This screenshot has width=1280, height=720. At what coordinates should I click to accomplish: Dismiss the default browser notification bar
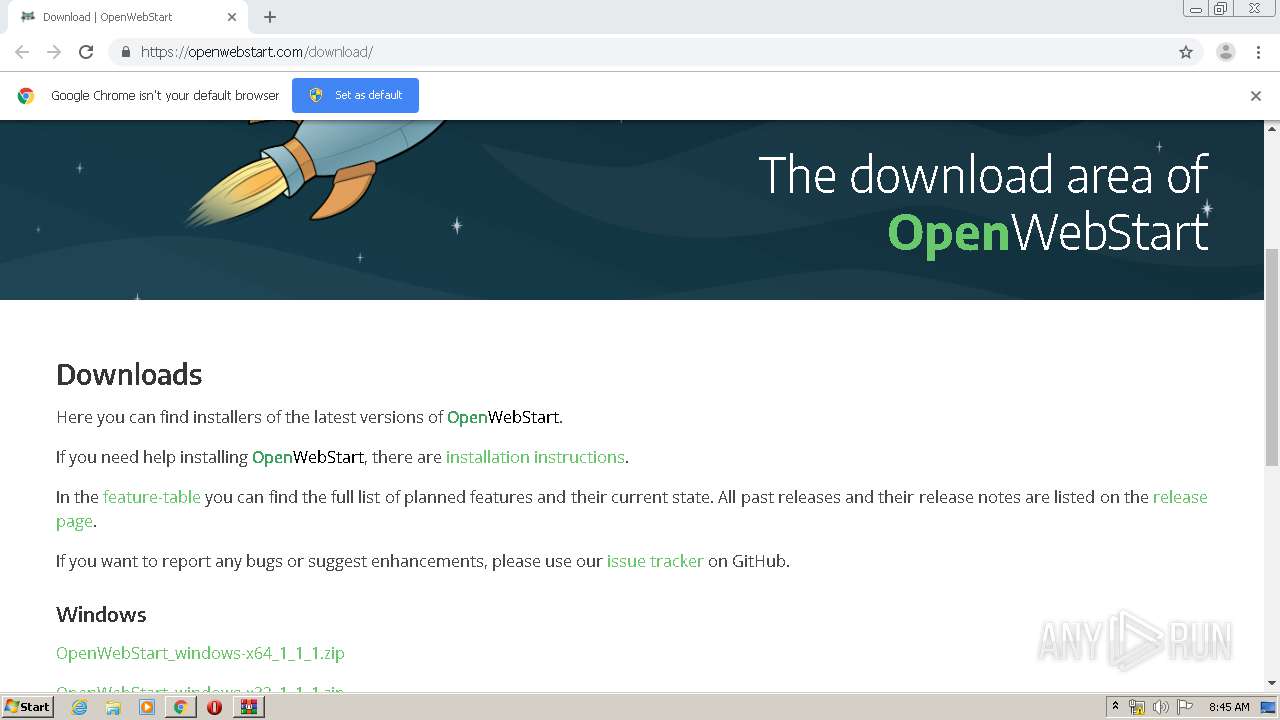coord(1256,96)
